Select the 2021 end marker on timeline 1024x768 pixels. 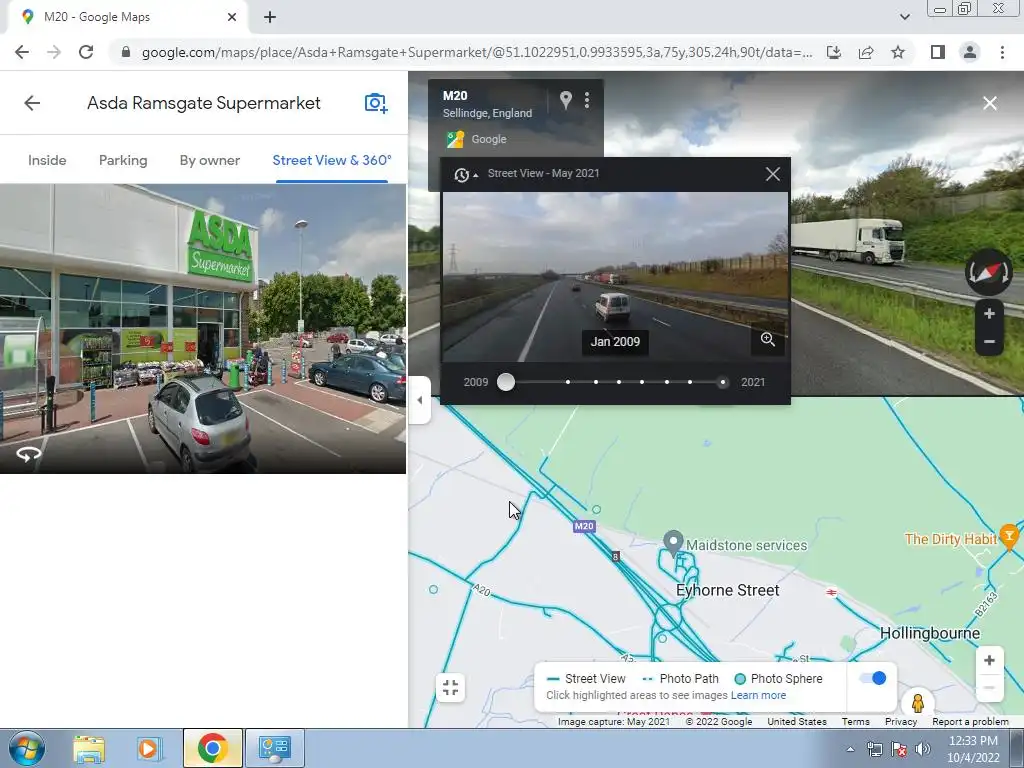(x=722, y=382)
